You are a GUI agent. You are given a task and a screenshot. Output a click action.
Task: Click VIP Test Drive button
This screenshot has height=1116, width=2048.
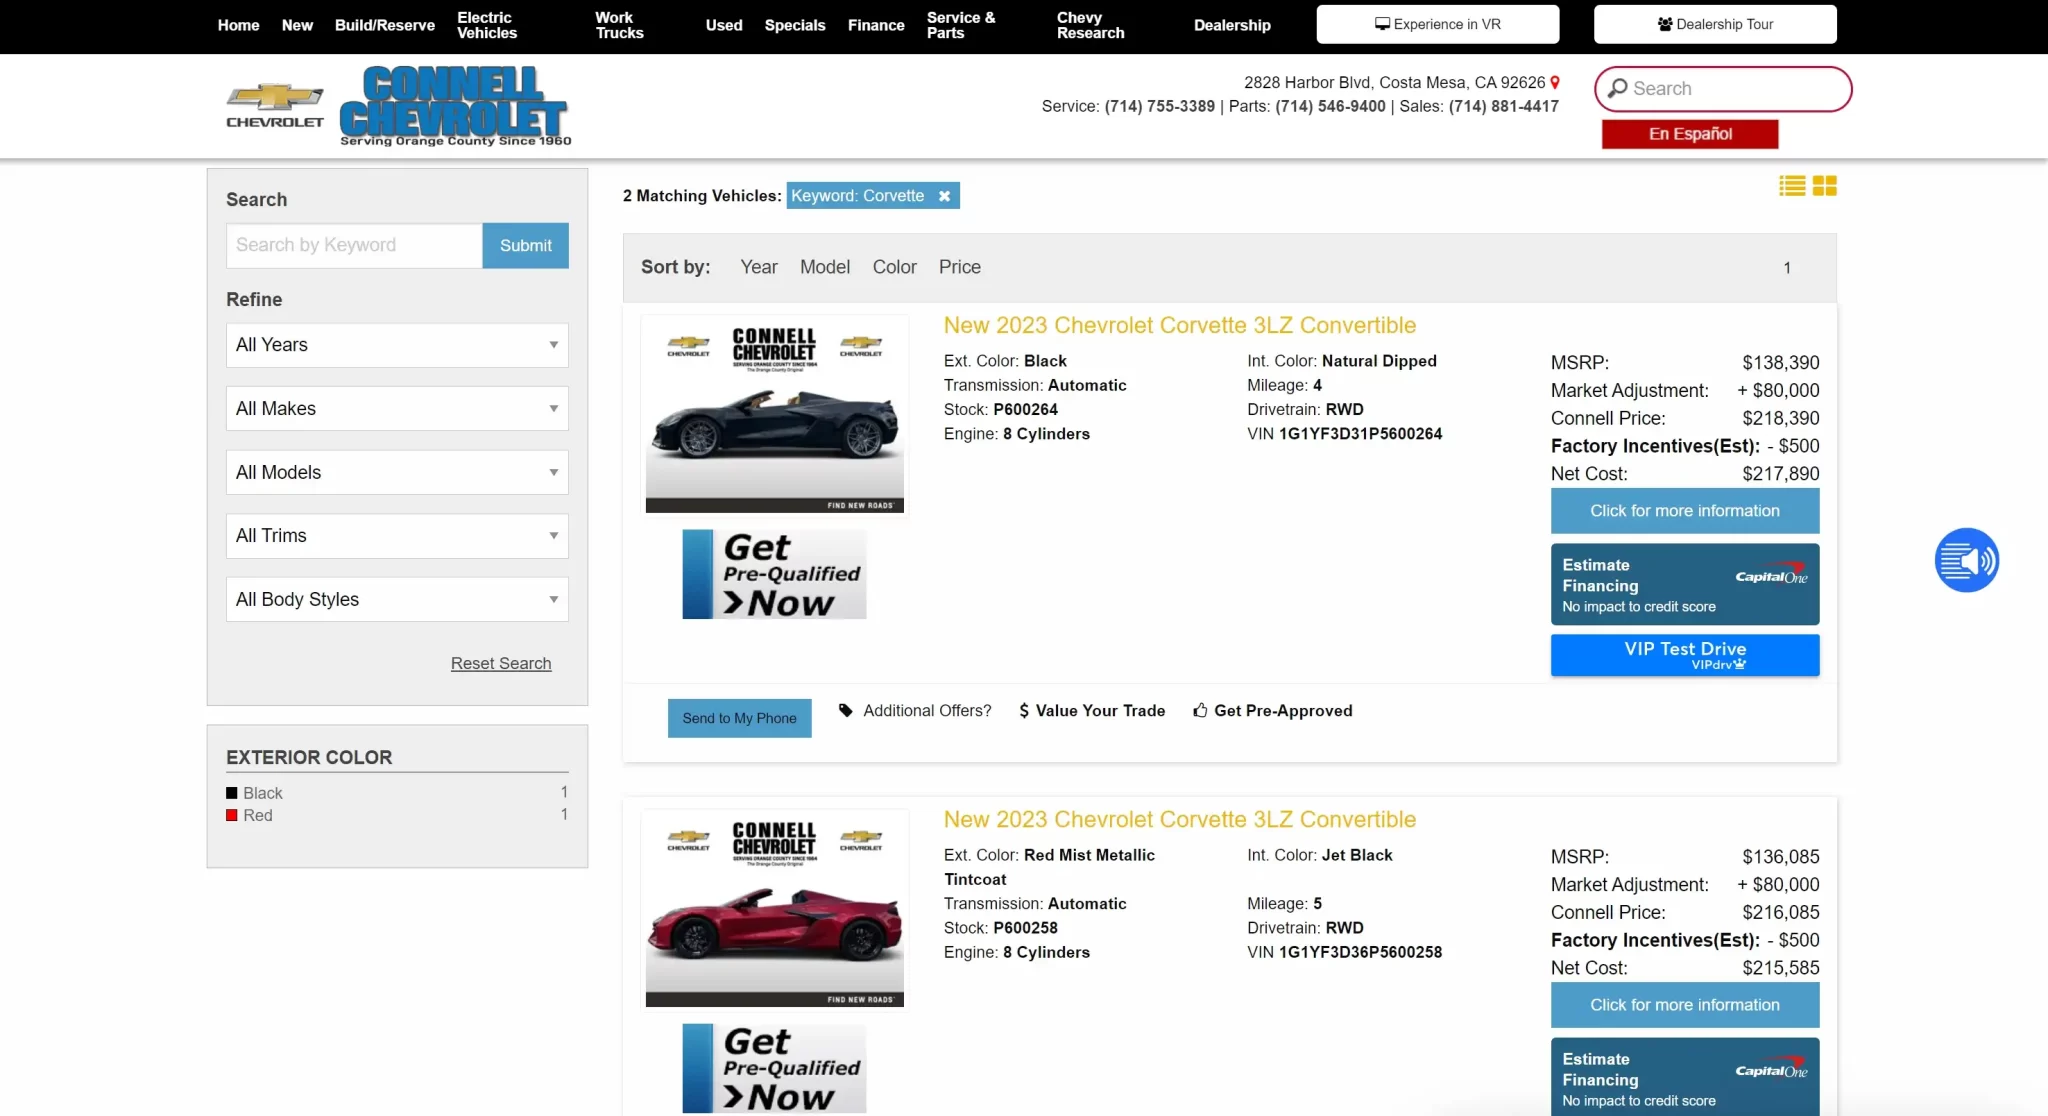pos(1685,655)
